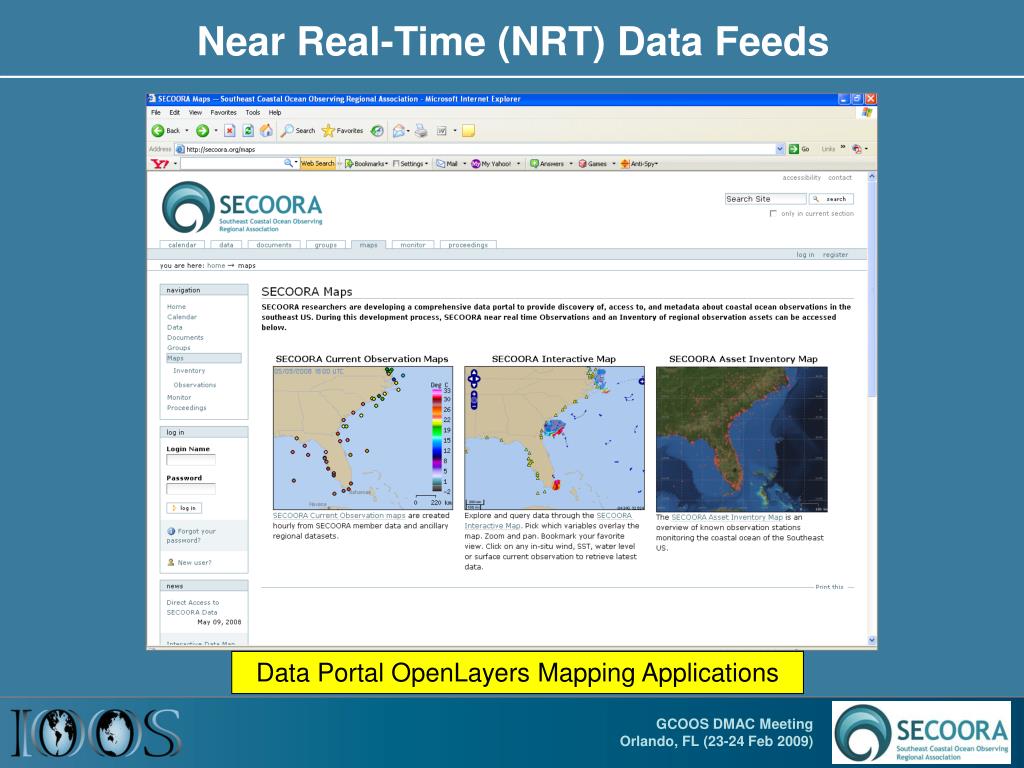Click the Yahoo Y! logo icon
This screenshot has height=768, width=1024.
pos(160,164)
